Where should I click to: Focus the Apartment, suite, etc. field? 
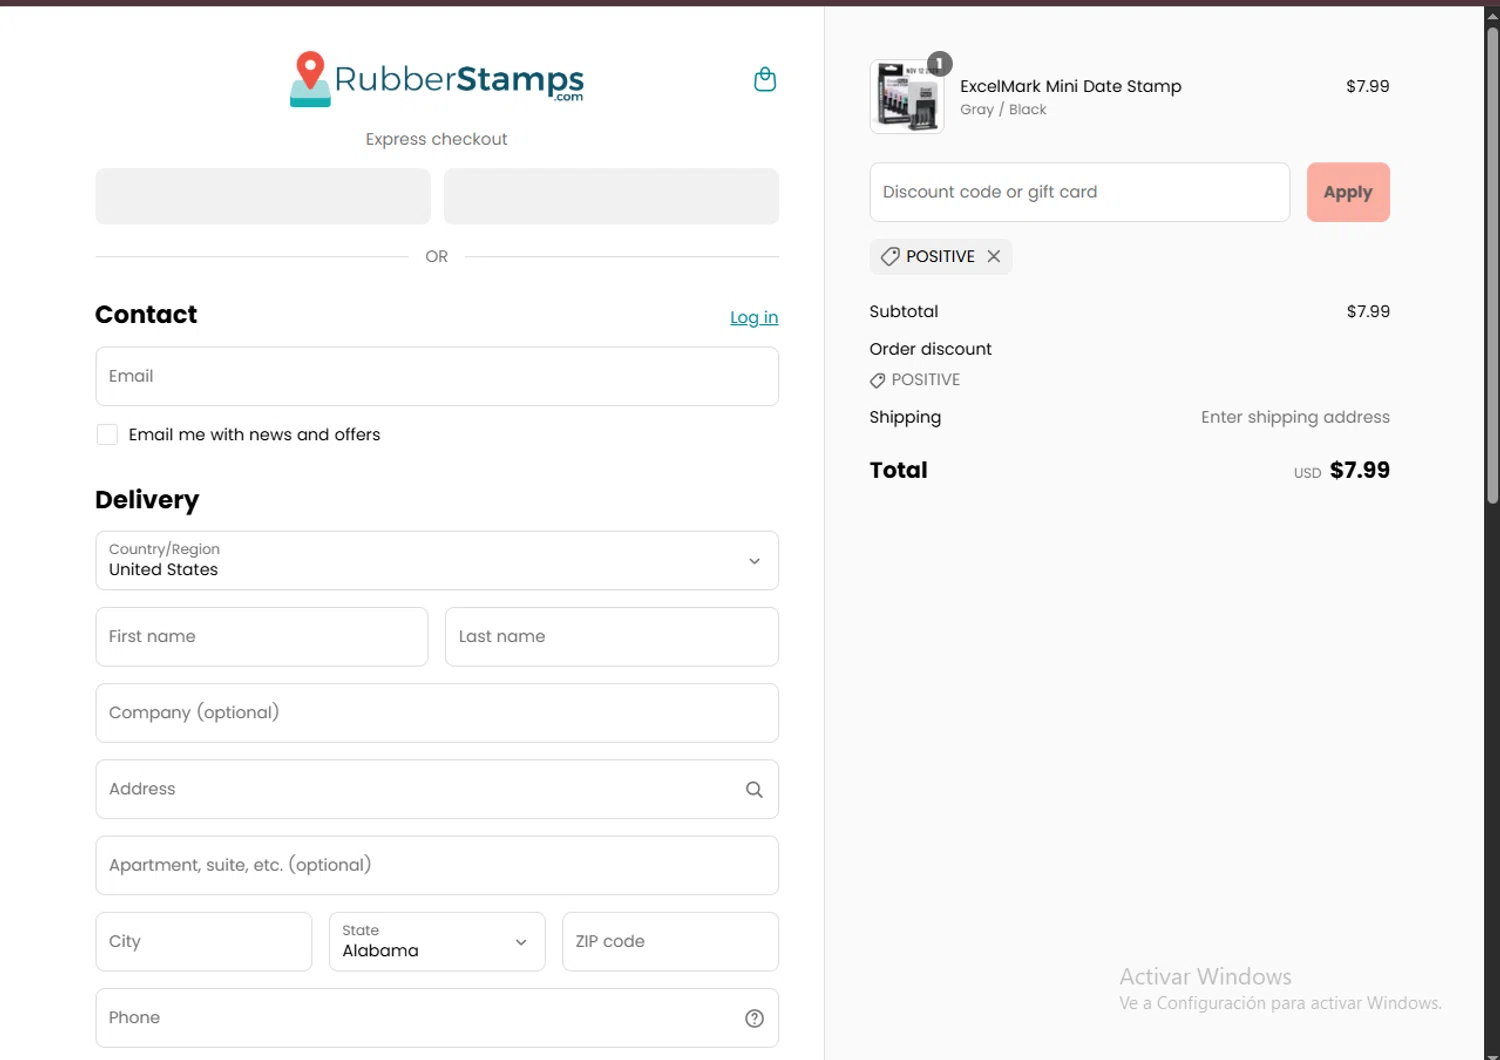point(437,865)
